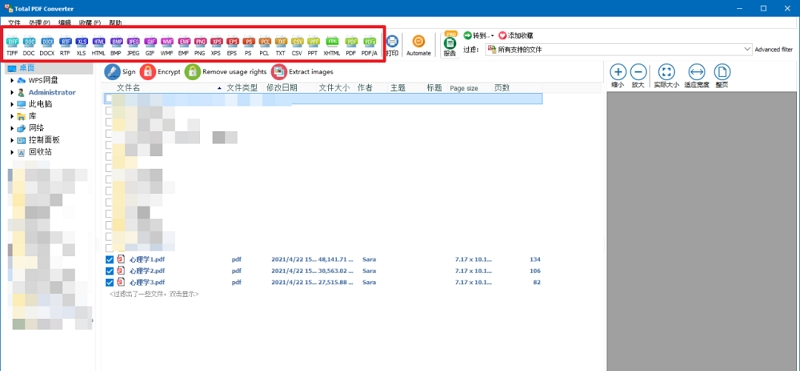The image size is (800, 371).
Task: Choose XHTML conversion icon
Action: click(x=332, y=45)
